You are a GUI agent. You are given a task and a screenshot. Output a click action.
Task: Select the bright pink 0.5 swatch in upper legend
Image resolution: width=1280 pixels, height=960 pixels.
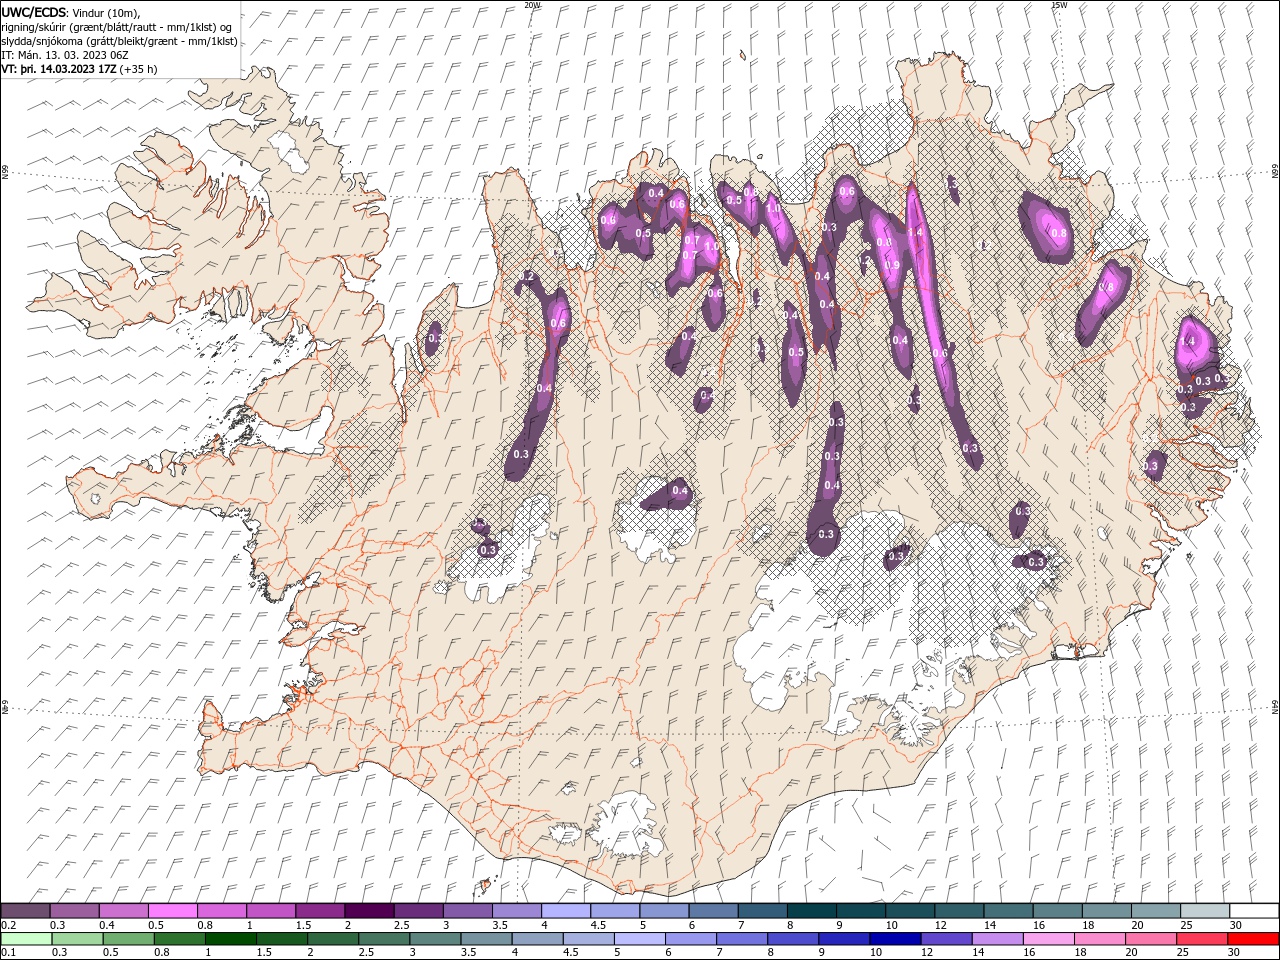pos(173,911)
